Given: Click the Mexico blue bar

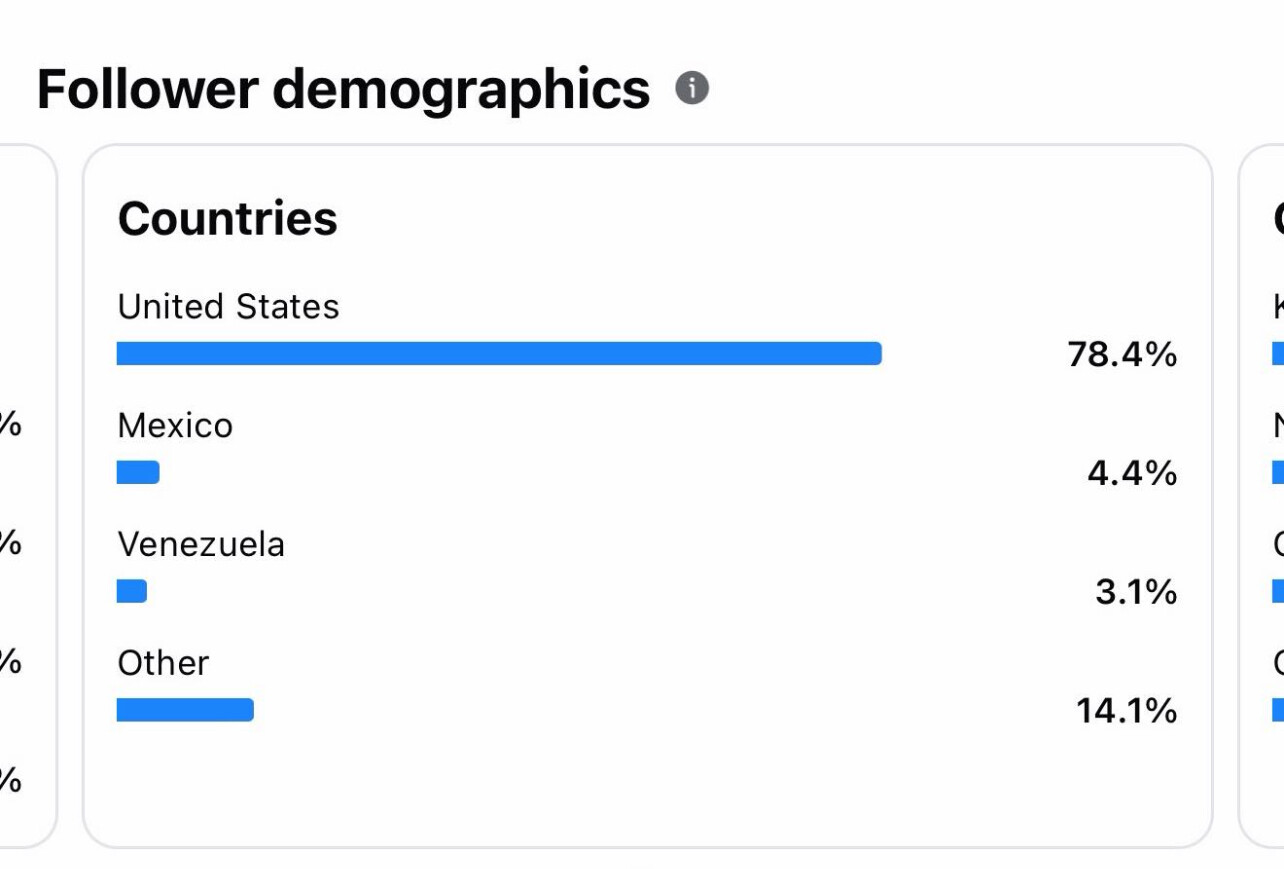Looking at the screenshot, I should 138,472.
